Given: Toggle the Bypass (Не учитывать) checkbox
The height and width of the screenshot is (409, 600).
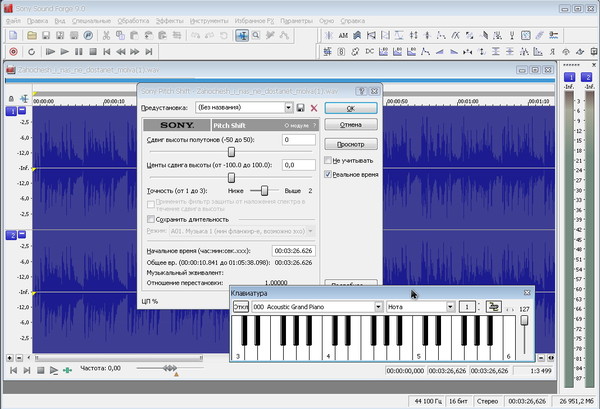Looking at the screenshot, I should click(328, 160).
